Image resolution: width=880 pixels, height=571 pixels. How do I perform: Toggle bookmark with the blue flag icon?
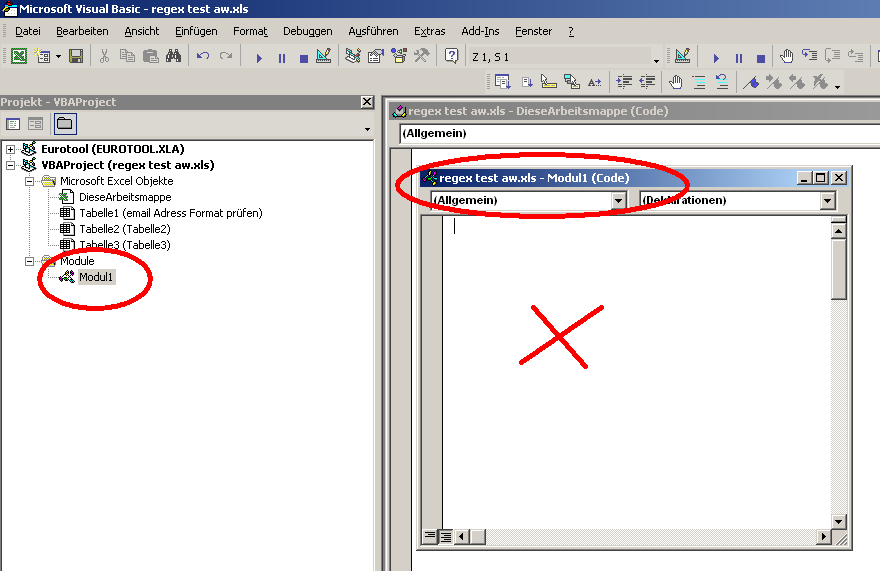(x=751, y=83)
